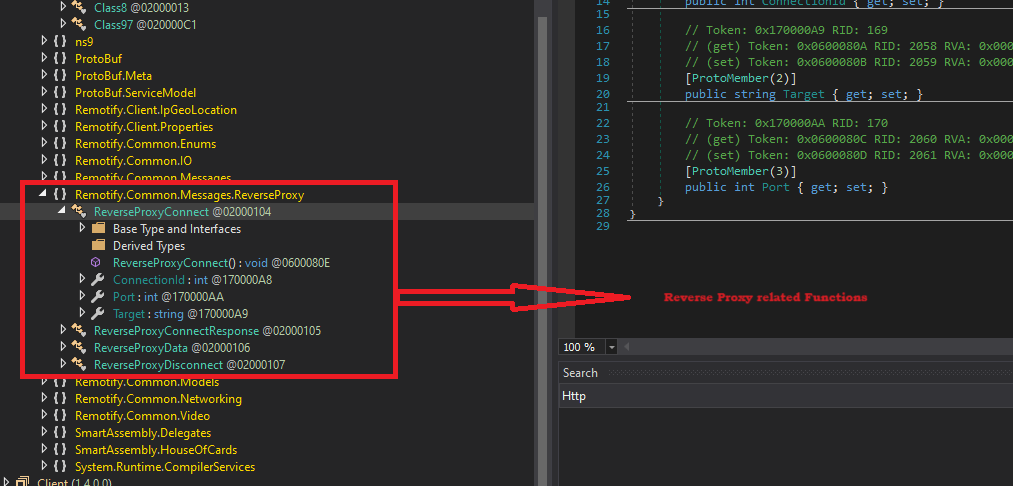
Task: Click the Search box containing Http
Action: pos(786,396)
